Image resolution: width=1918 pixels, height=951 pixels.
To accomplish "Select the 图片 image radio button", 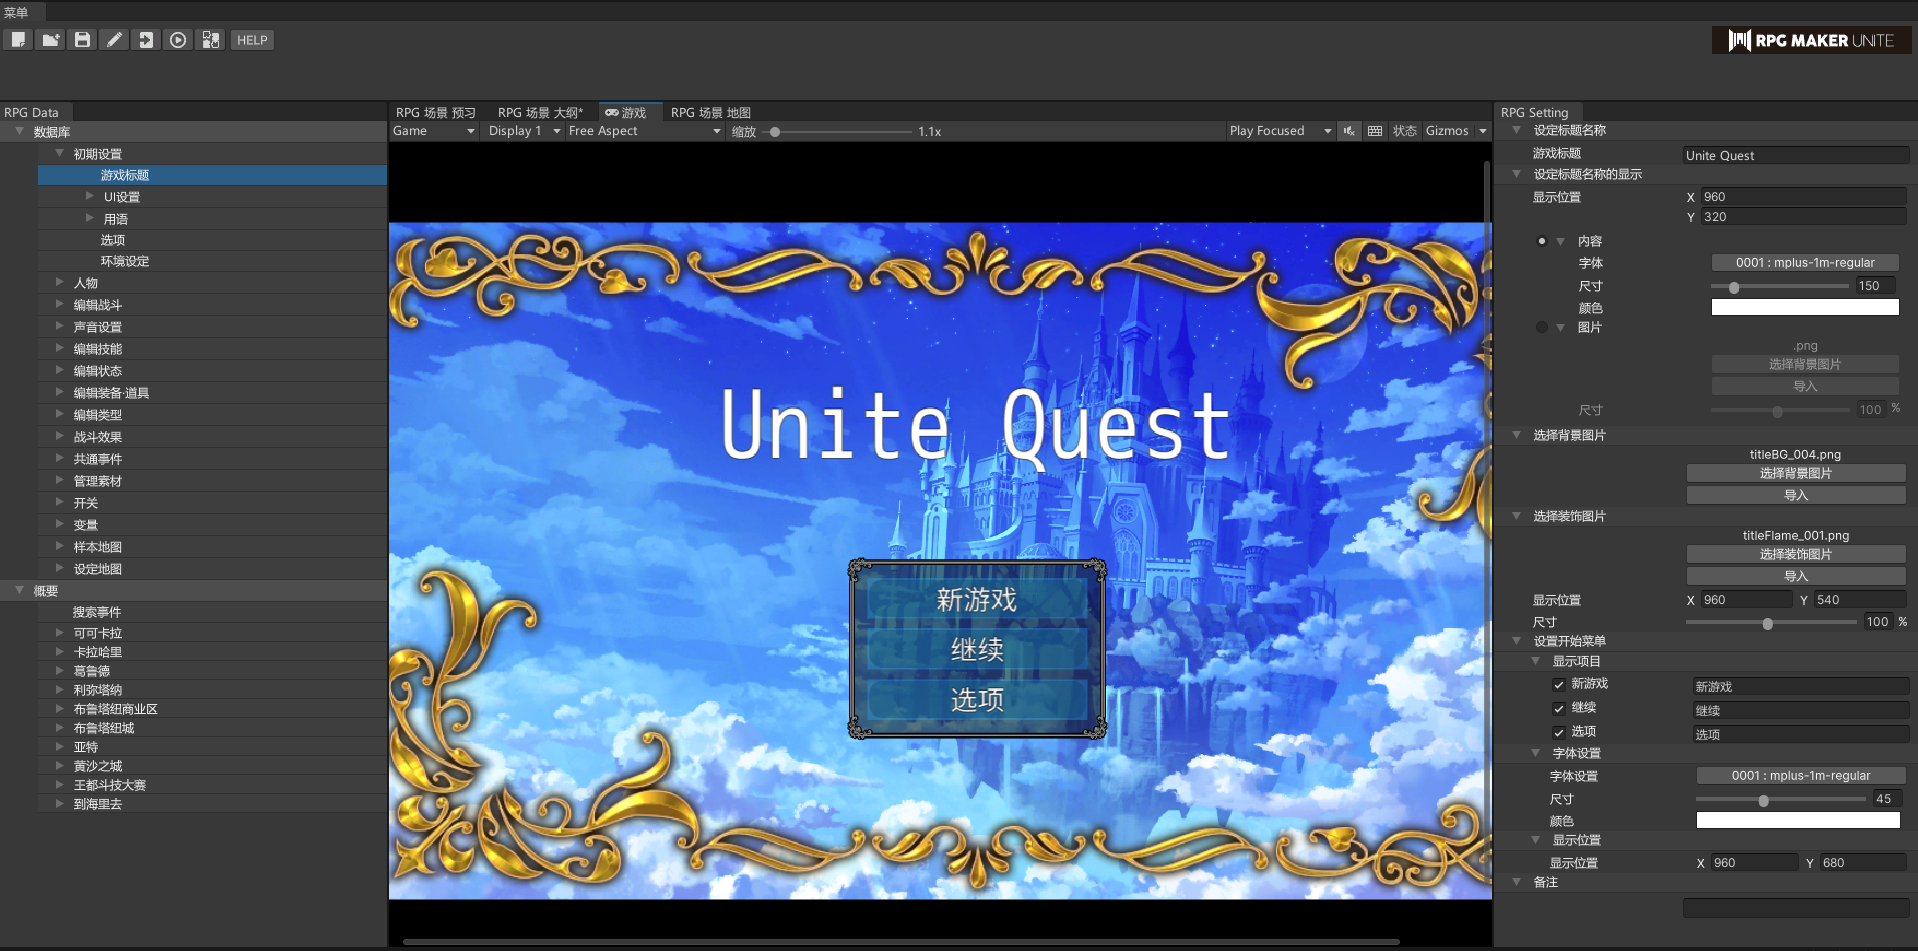I will pos(1542,327).
